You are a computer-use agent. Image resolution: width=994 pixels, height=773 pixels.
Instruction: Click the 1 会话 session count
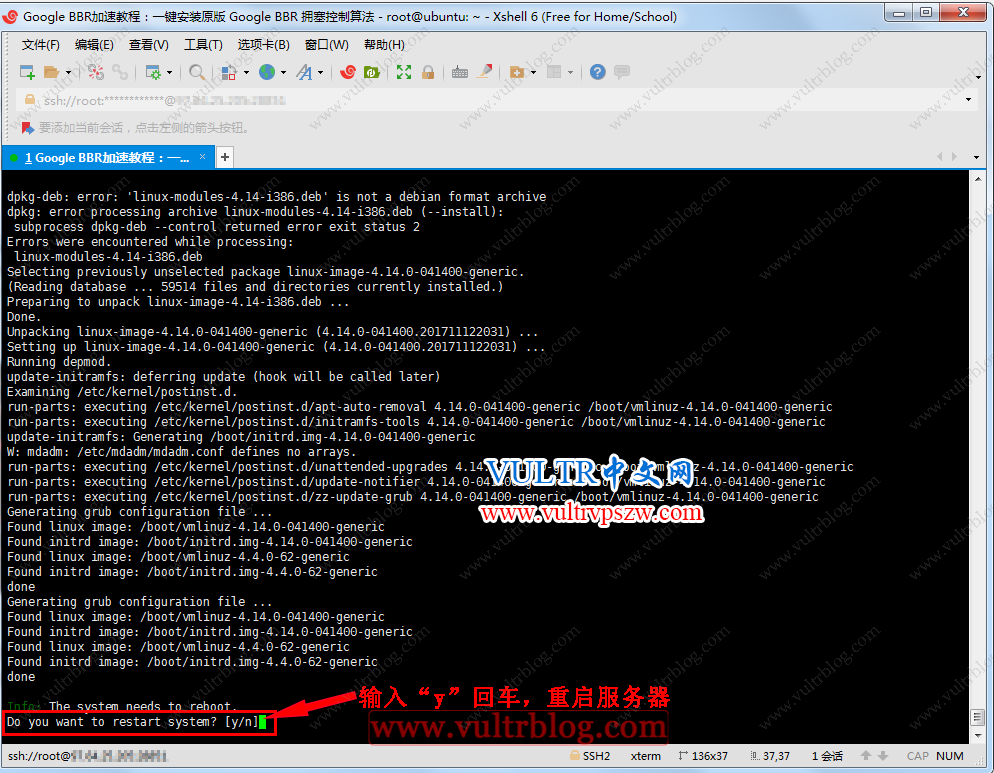point(827,756)
